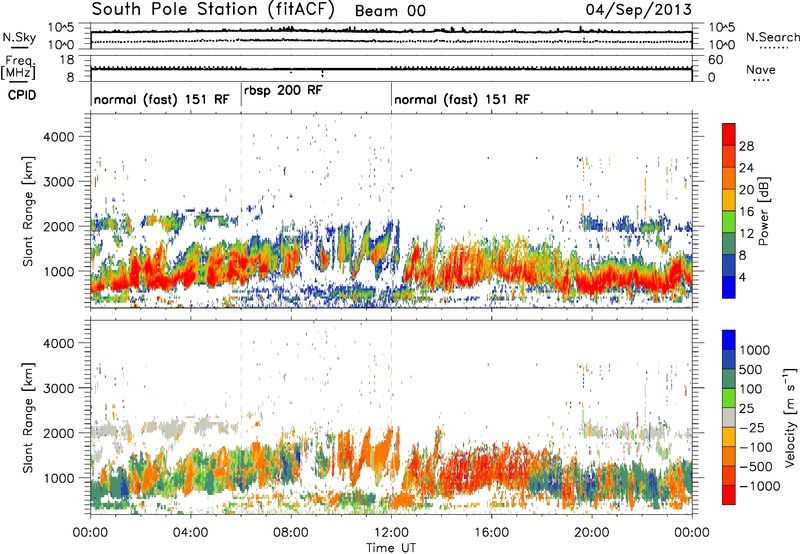This screenshot has width=800, height=554.
Task: Click the first 'normal (fast) 151 RF' label
Action: [162, 99]
